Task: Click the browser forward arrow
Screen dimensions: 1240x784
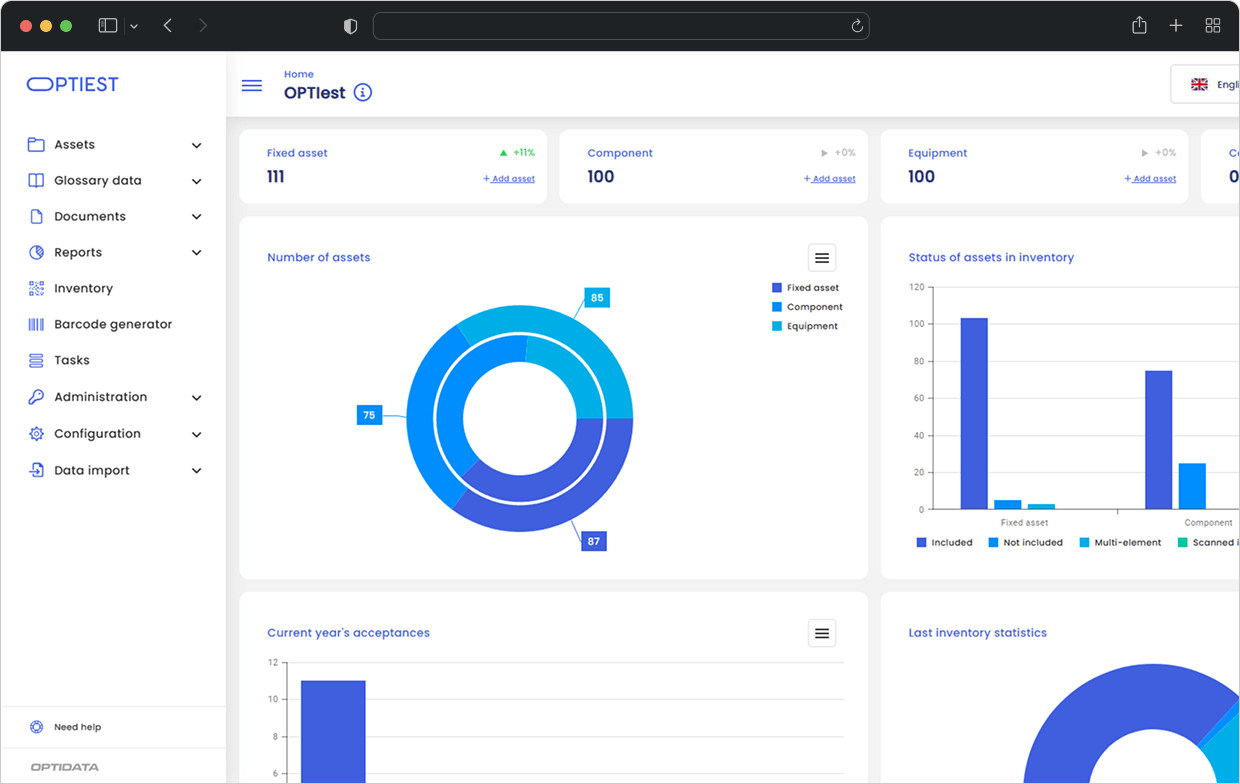Action: (203, 26)
